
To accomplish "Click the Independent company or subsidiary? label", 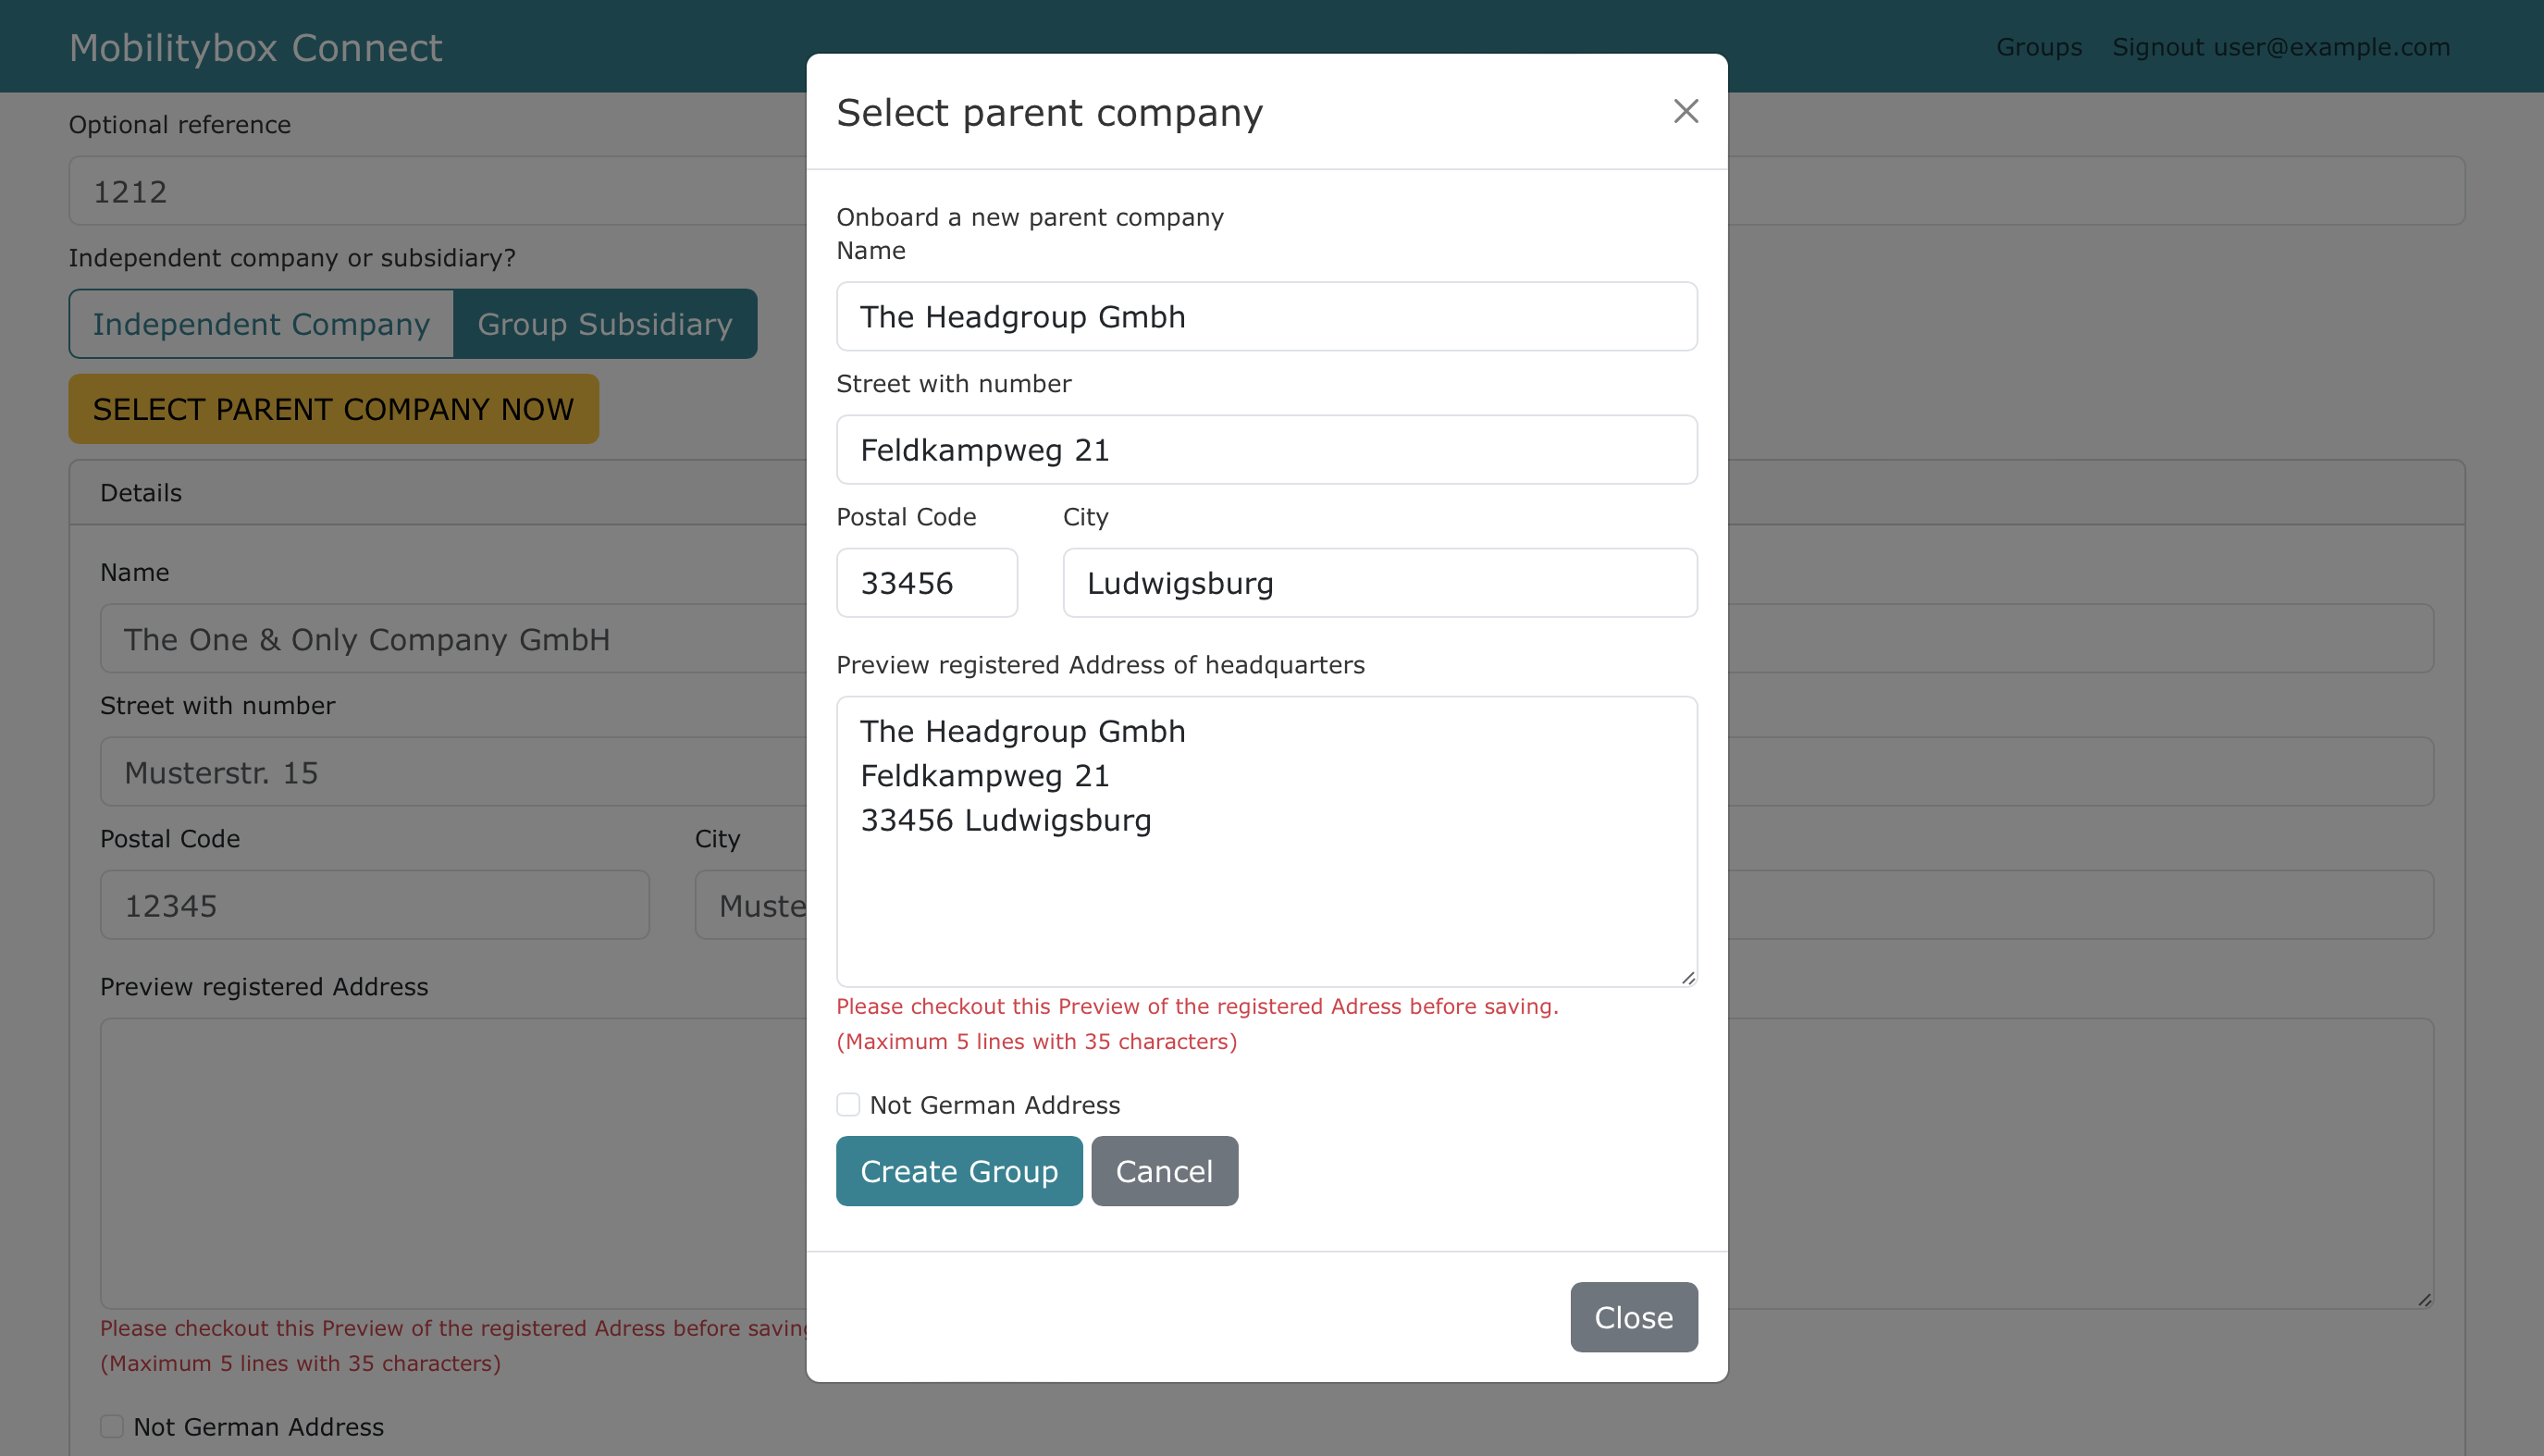I will coord(292,258).
